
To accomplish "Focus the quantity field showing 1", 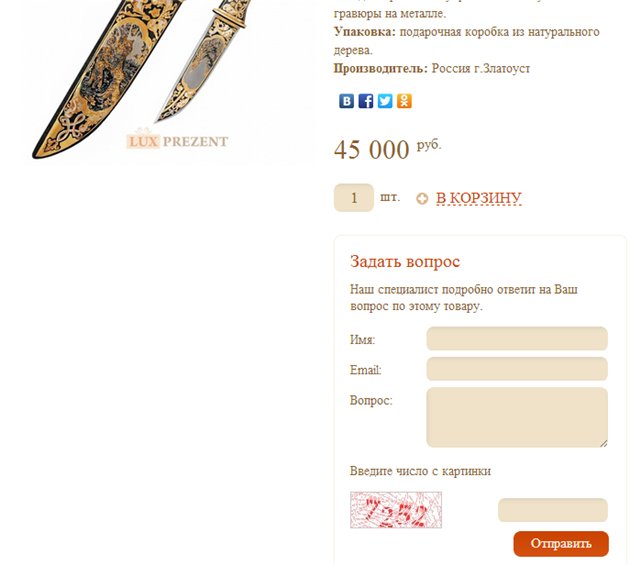I will point(354,198).
